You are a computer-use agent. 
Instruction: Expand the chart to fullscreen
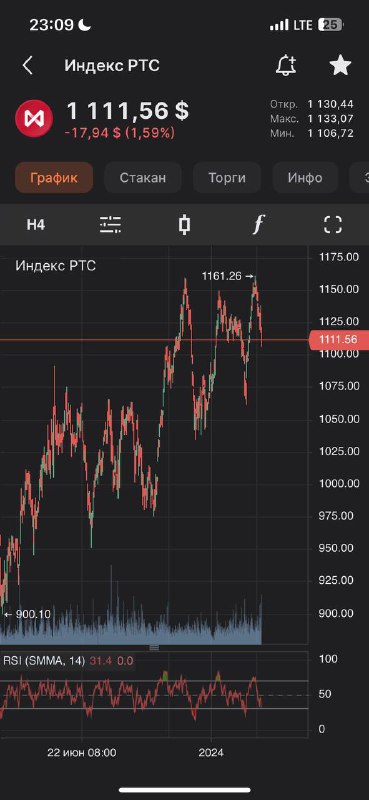coord(333,224)
